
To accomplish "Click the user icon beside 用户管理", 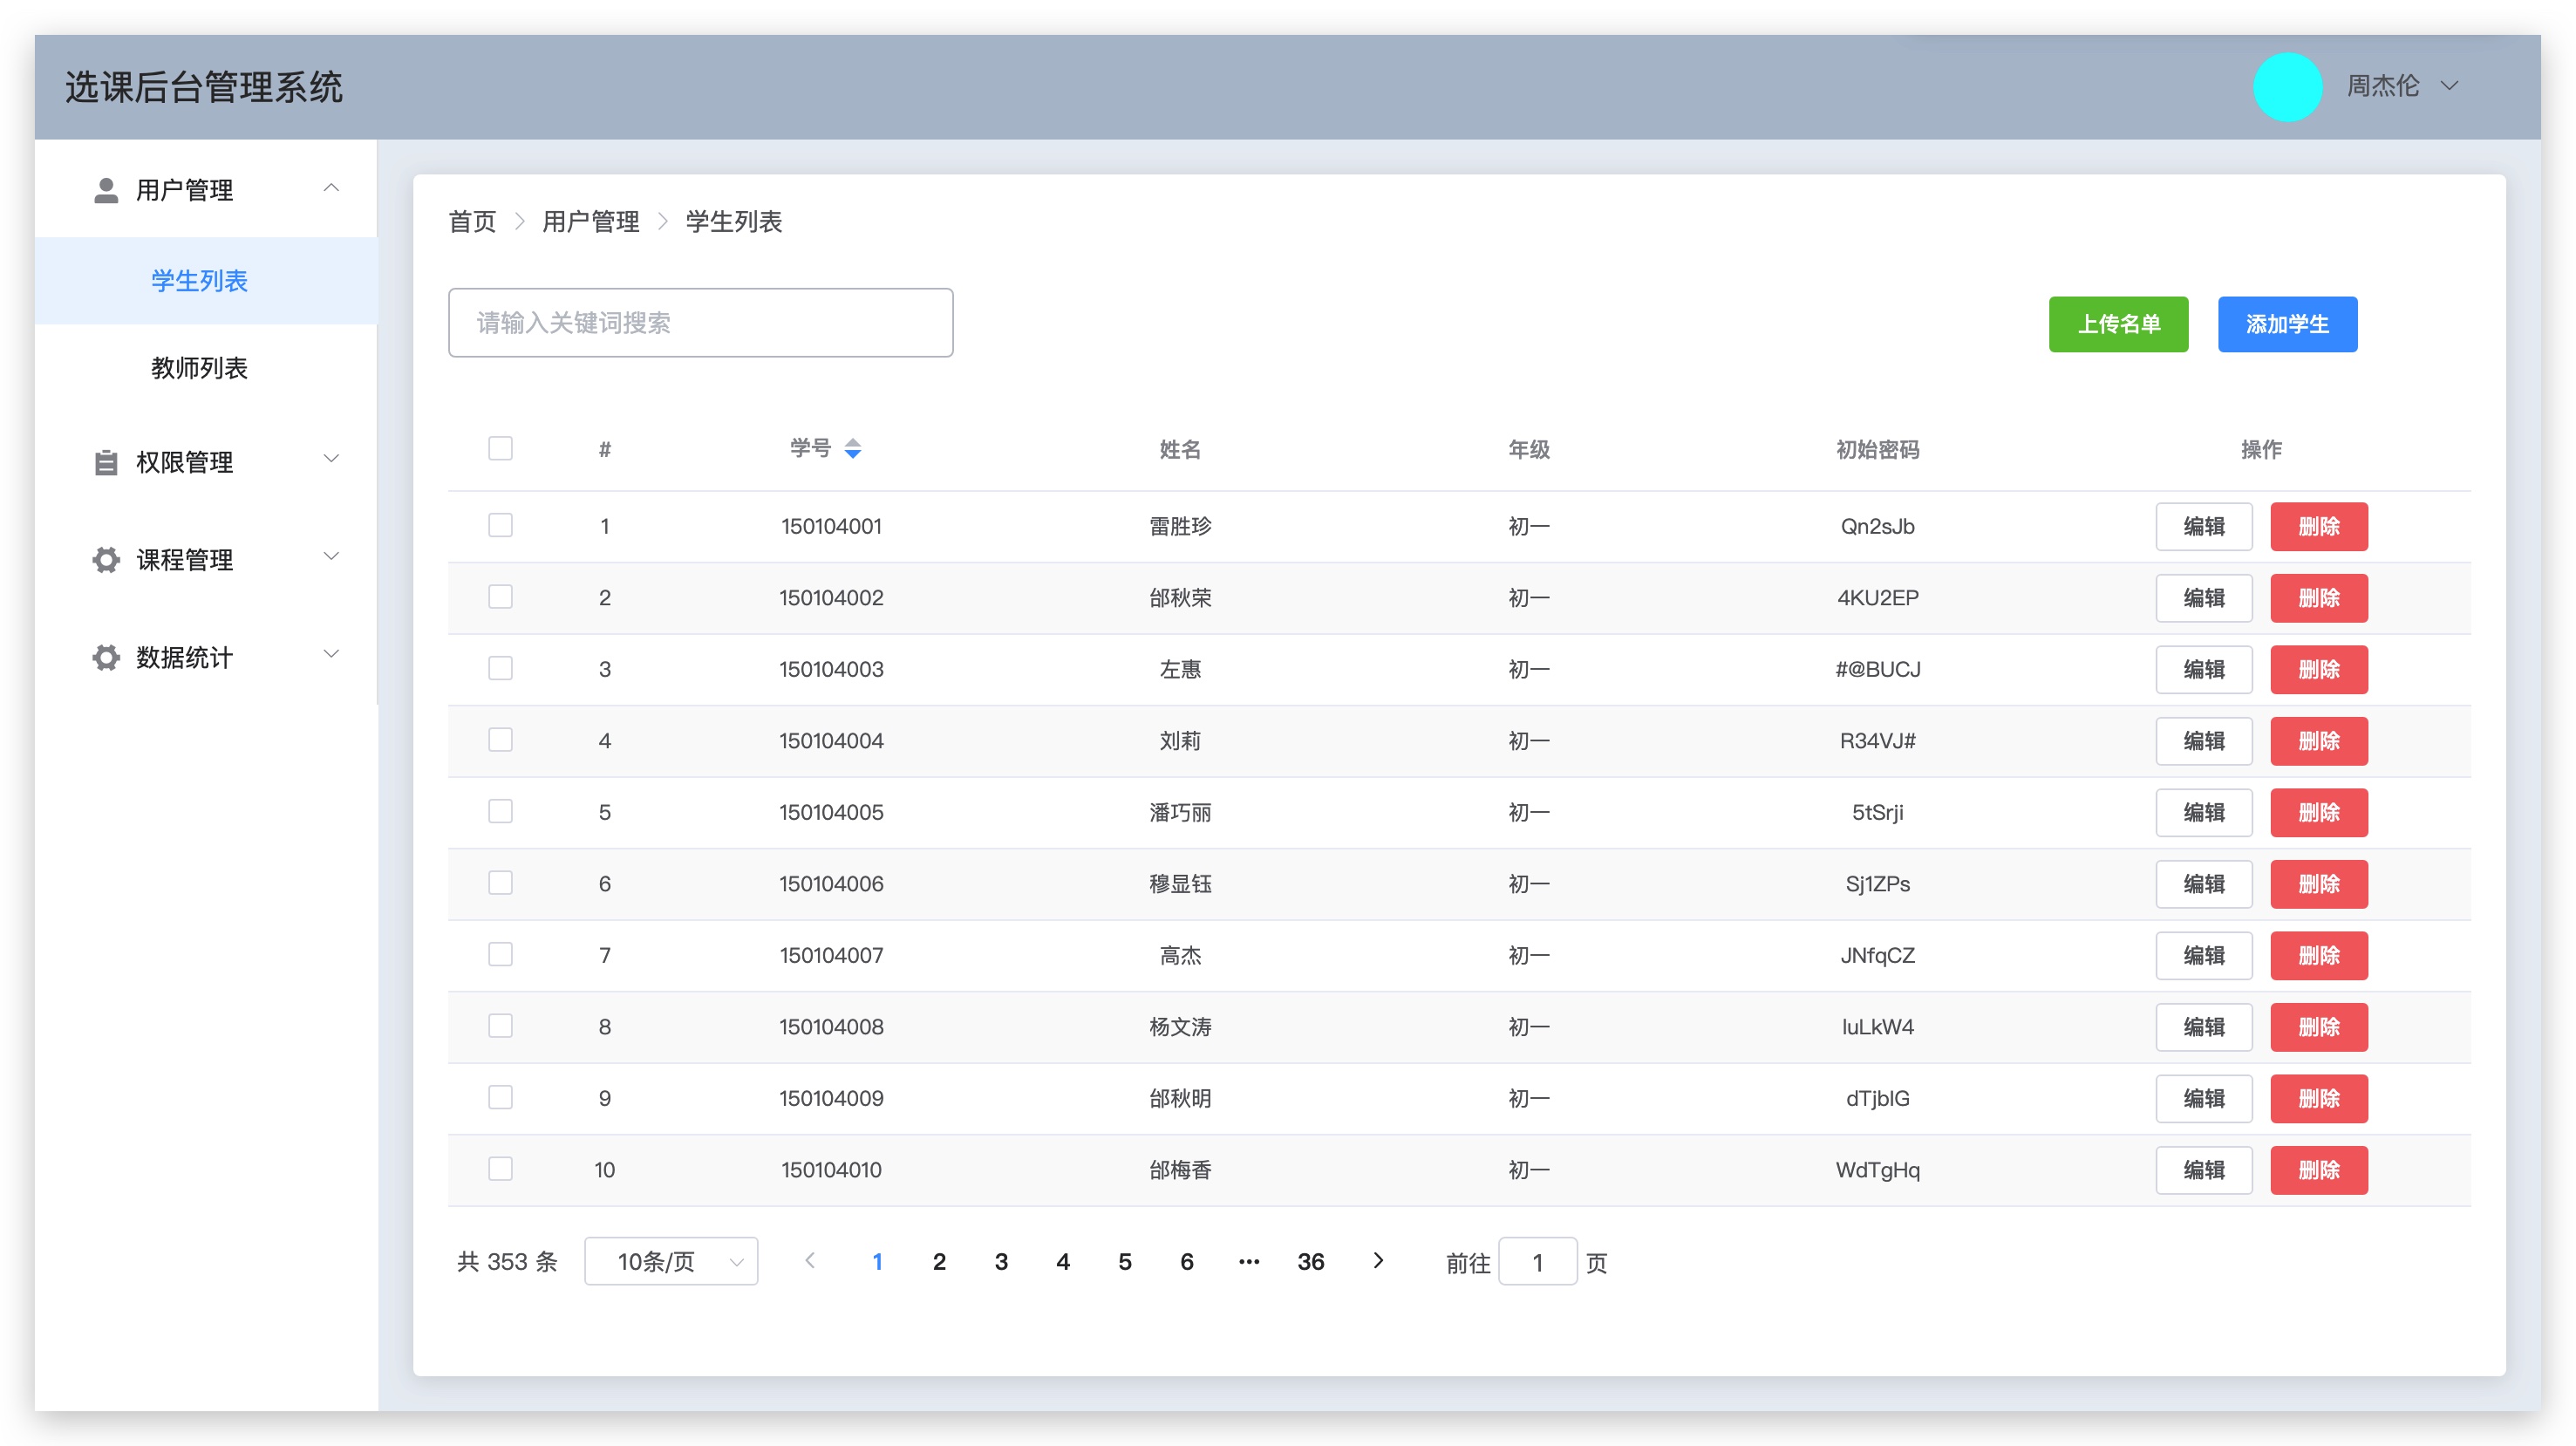I will (x=106, y=190).
